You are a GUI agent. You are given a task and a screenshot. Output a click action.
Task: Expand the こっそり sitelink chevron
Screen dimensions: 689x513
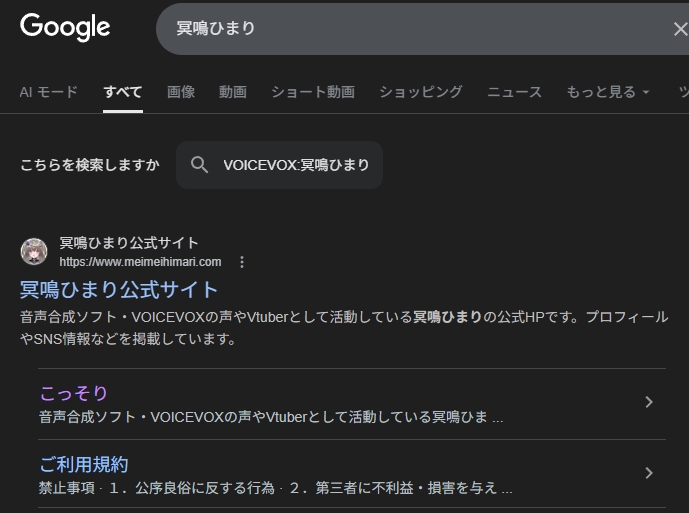648,402
